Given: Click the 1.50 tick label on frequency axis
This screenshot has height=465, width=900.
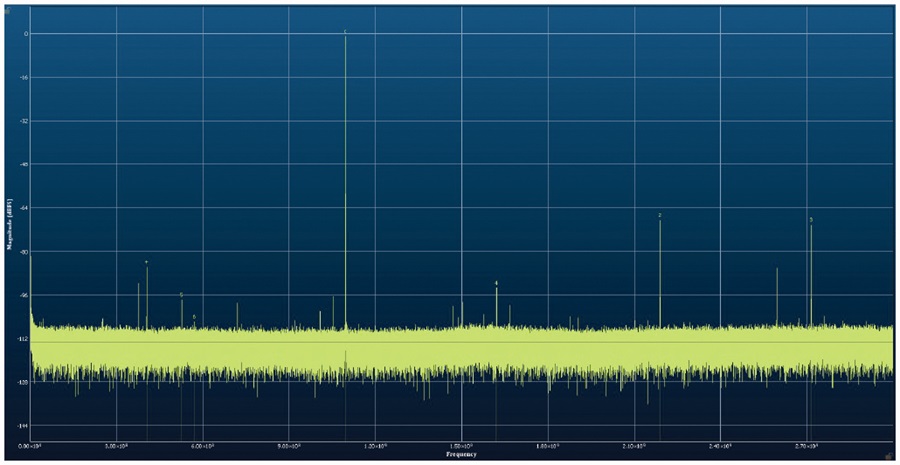Looking at the screenshot, I should pos(461,445).
